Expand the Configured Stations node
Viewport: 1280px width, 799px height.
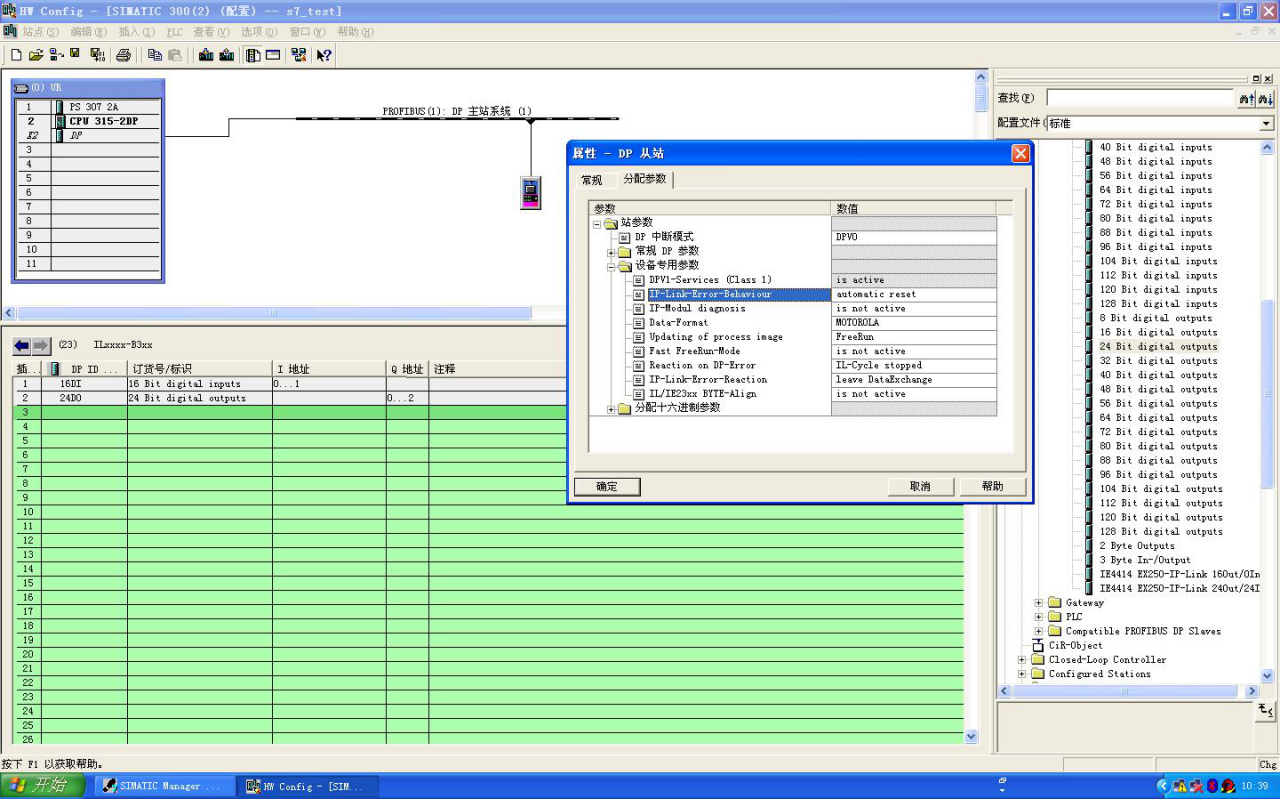[x=1022, y=674]
